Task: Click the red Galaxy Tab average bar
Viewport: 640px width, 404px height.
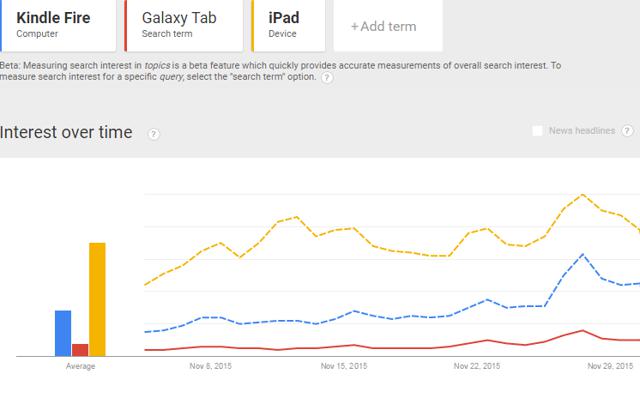Action: click(x=80, y=350)
